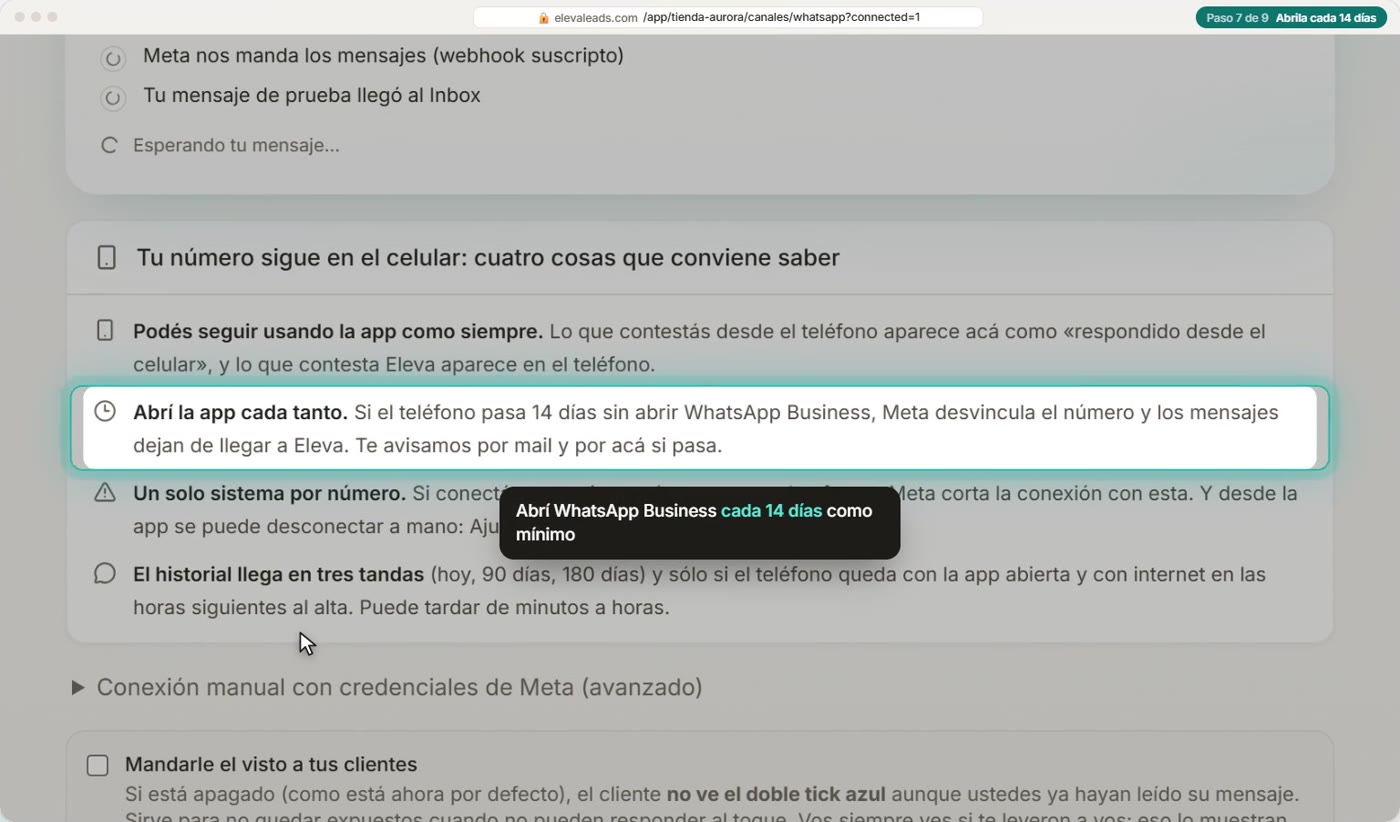This screenshot has height=822, width=1400.
Task: Click the phone icon in the "Tu número sigue" heading
Action: click(106, 258)
